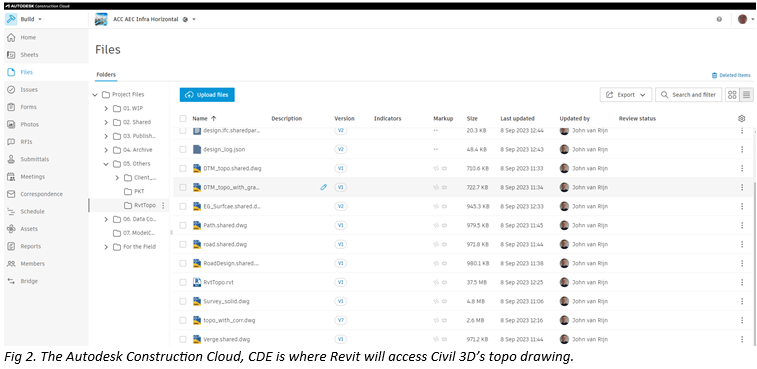The image size is (757, 369).
Task: Open Members in the sidebar
Action: [x=32, y=263]
